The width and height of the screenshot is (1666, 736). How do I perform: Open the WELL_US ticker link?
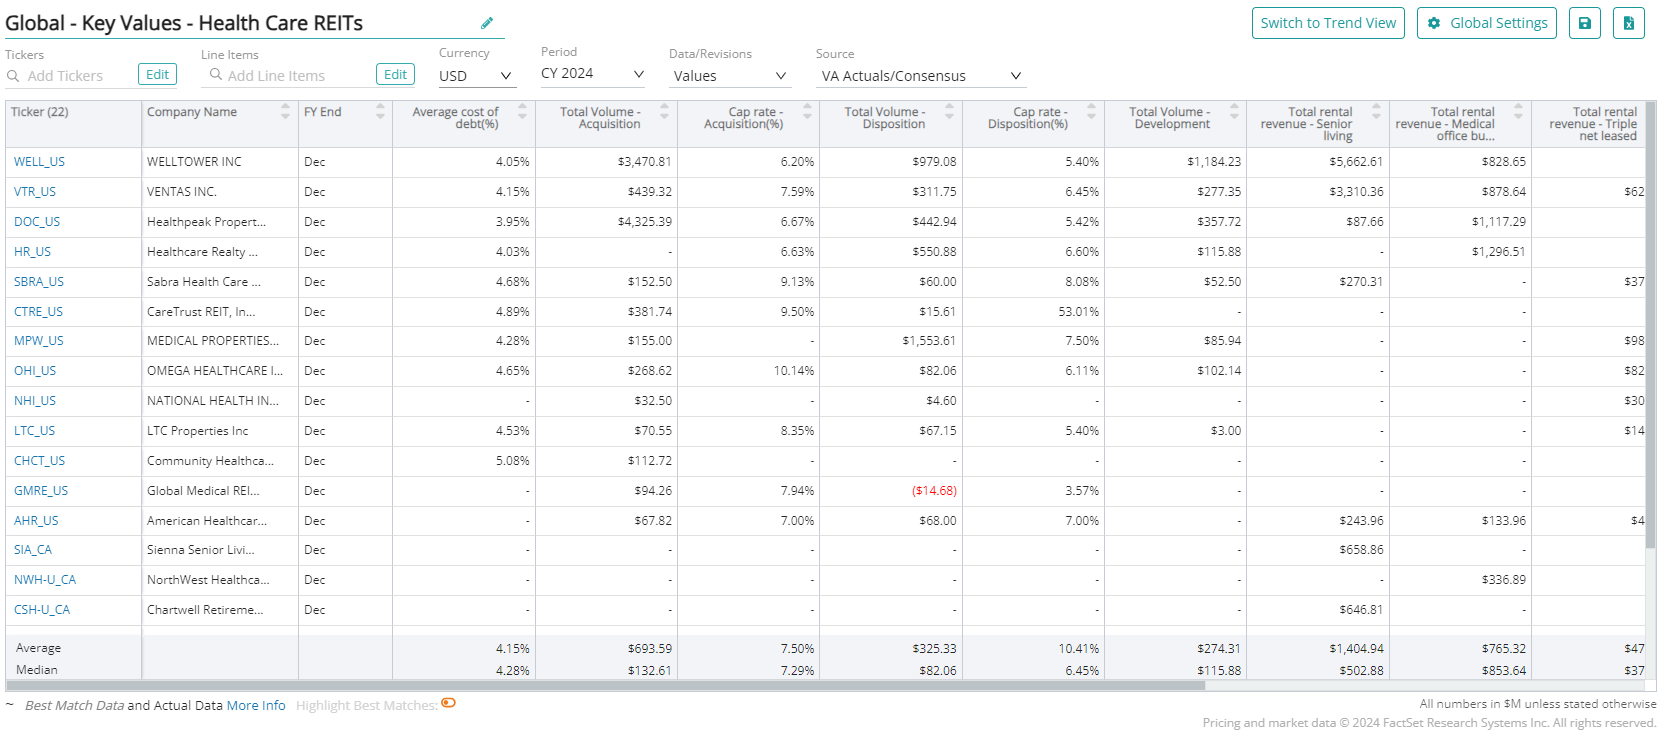pos(40,162)
